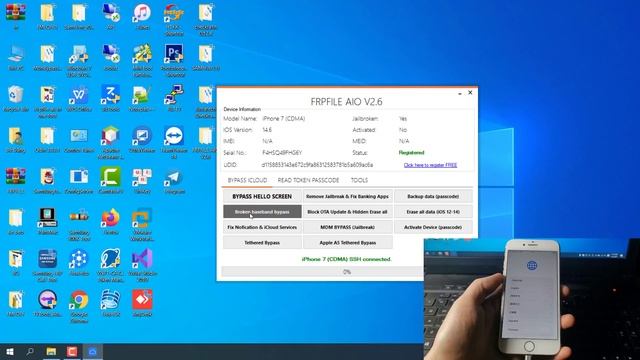Screen dimensions: 640x360
Task: Open the WinRAR archive icon at top-left
Action: [16, 16]
